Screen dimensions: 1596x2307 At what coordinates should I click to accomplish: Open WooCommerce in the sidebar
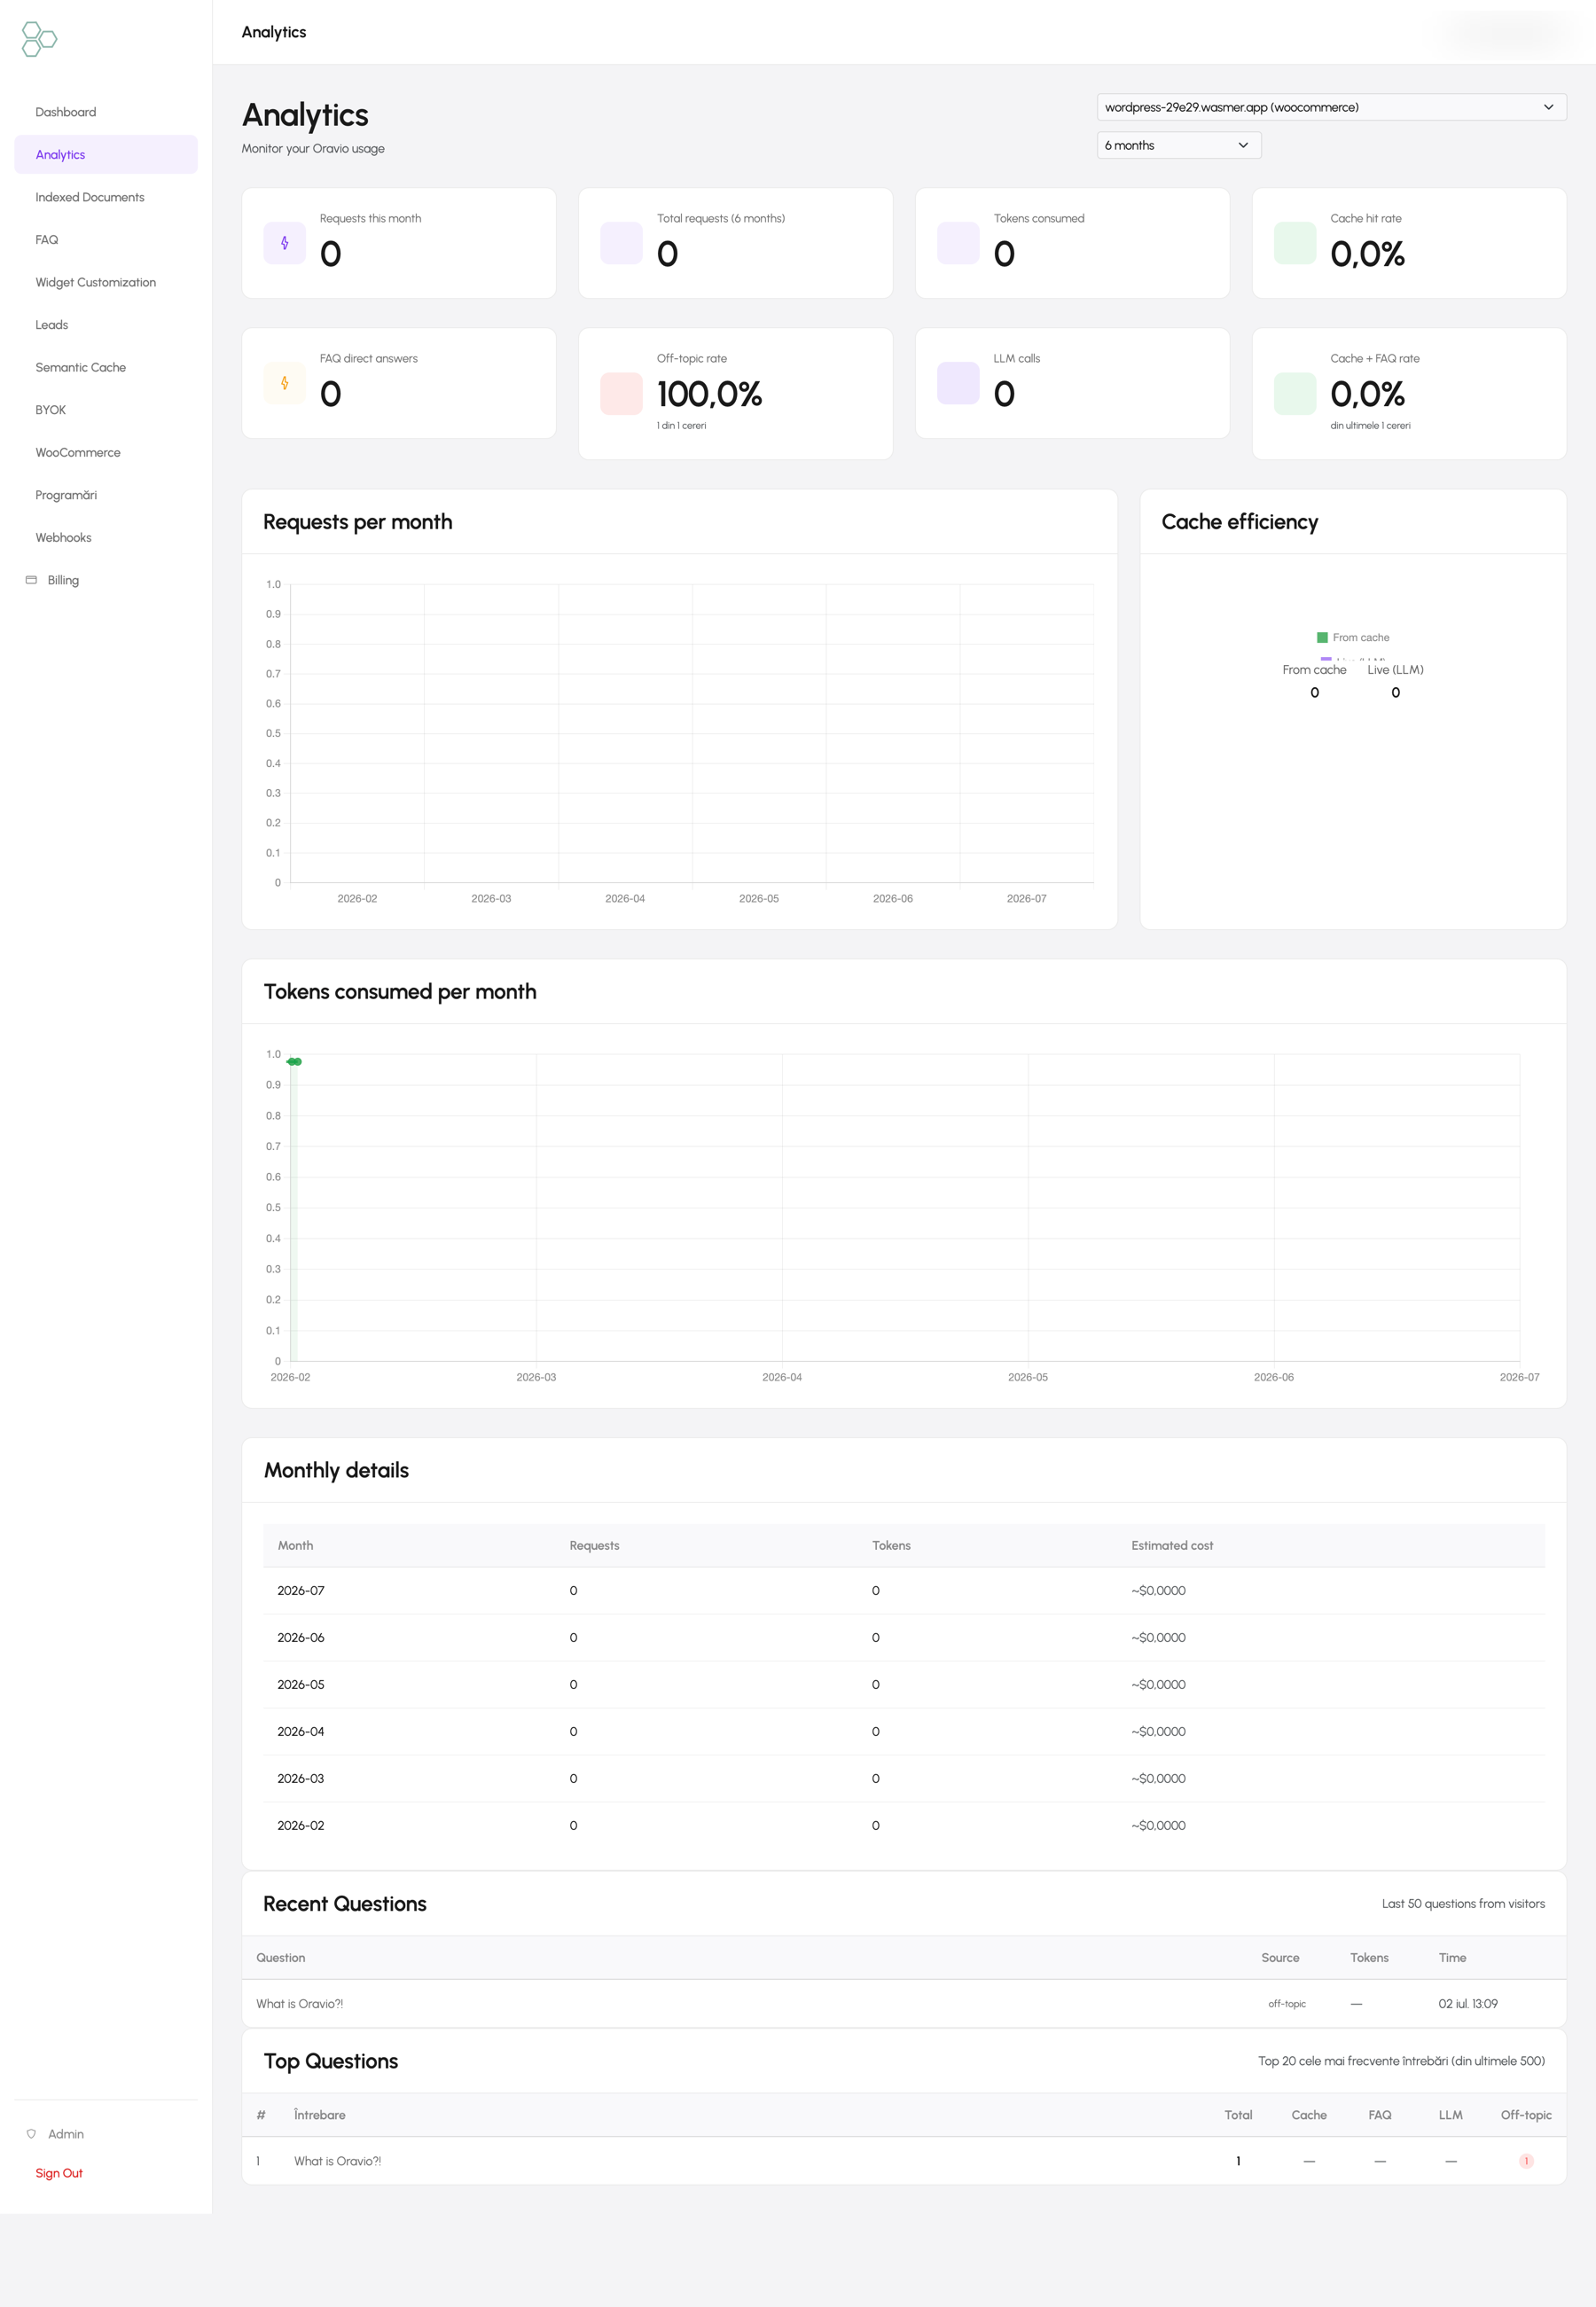pos(106,452)
